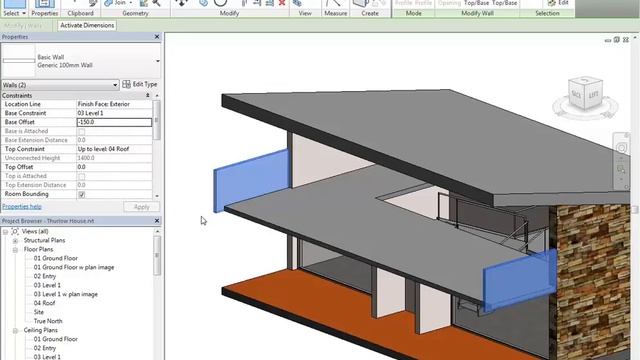Click the Properties panel scroll up arrow
Screen dimensions: 640x360
coord(157,96)
